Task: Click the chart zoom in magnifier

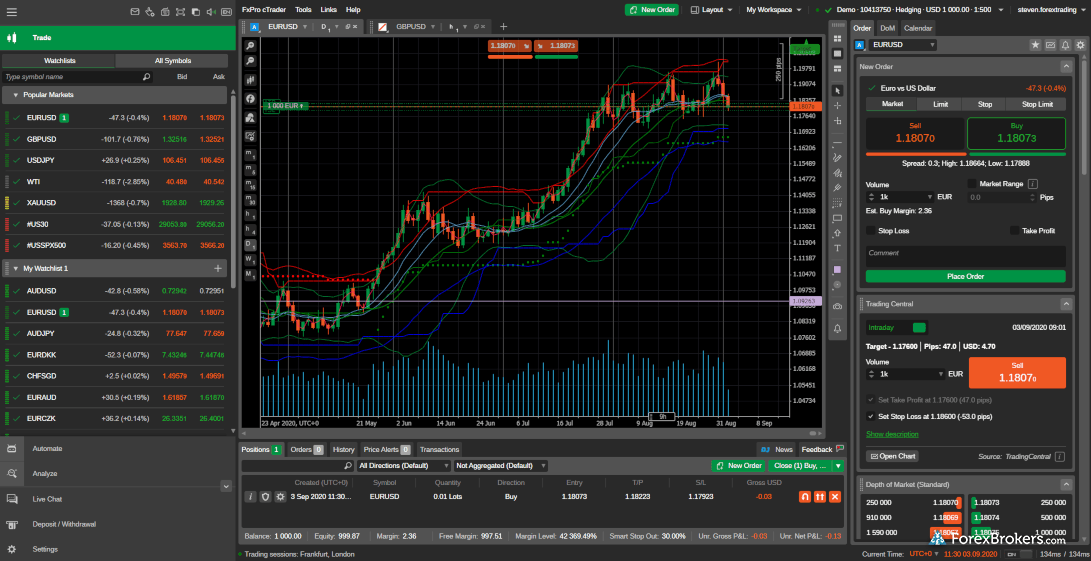Action: click(250, 46)
